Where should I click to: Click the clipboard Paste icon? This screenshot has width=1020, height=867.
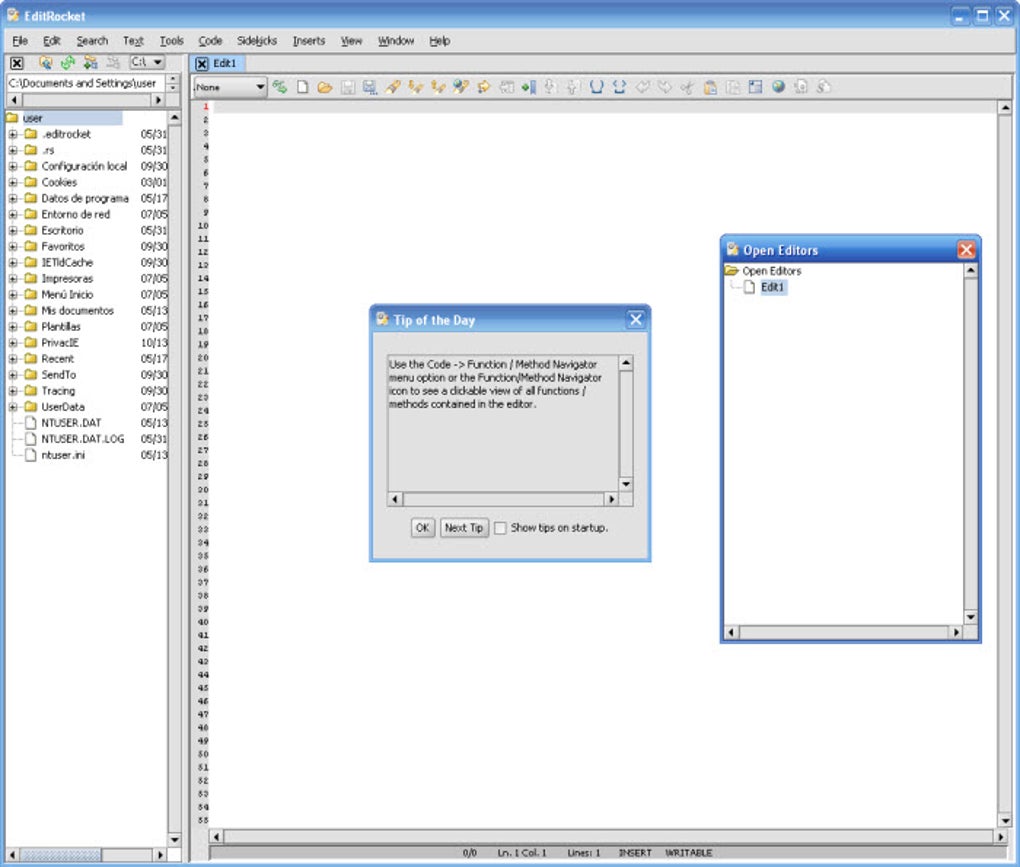(710, 87)
